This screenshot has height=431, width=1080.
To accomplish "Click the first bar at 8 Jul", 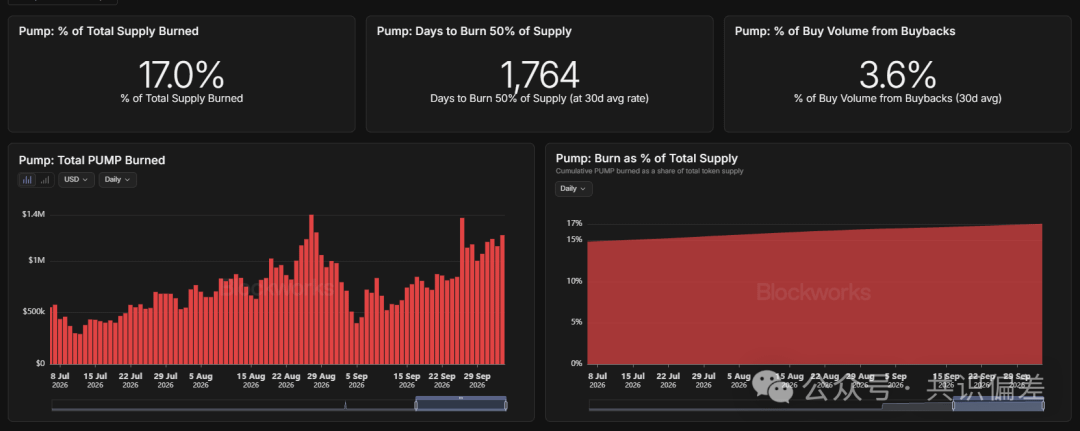I will tap(52, 335).
